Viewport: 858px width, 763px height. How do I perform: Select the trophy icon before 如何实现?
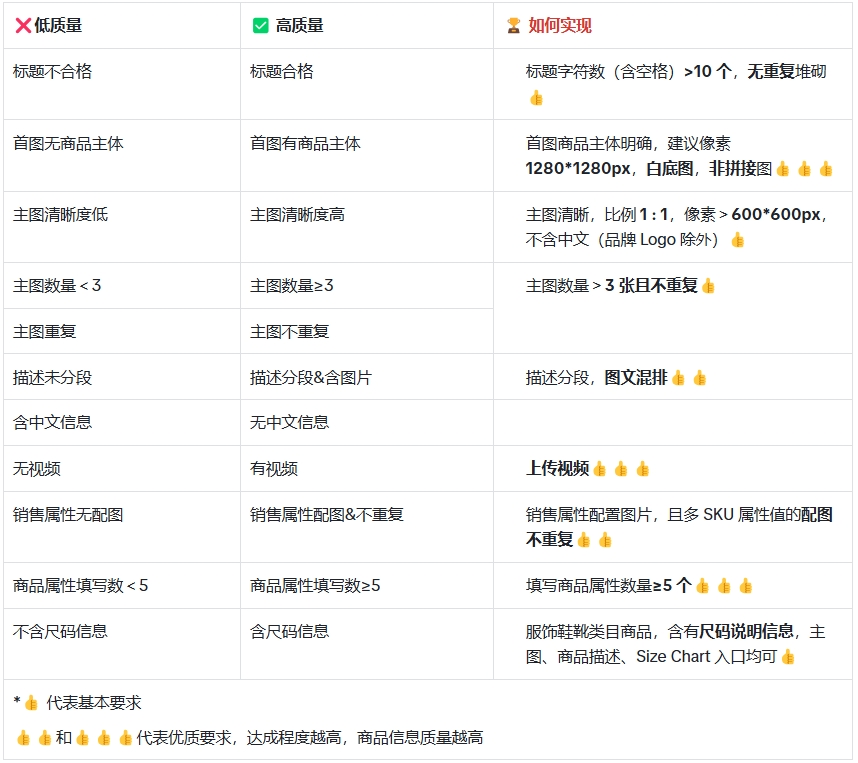514,26
